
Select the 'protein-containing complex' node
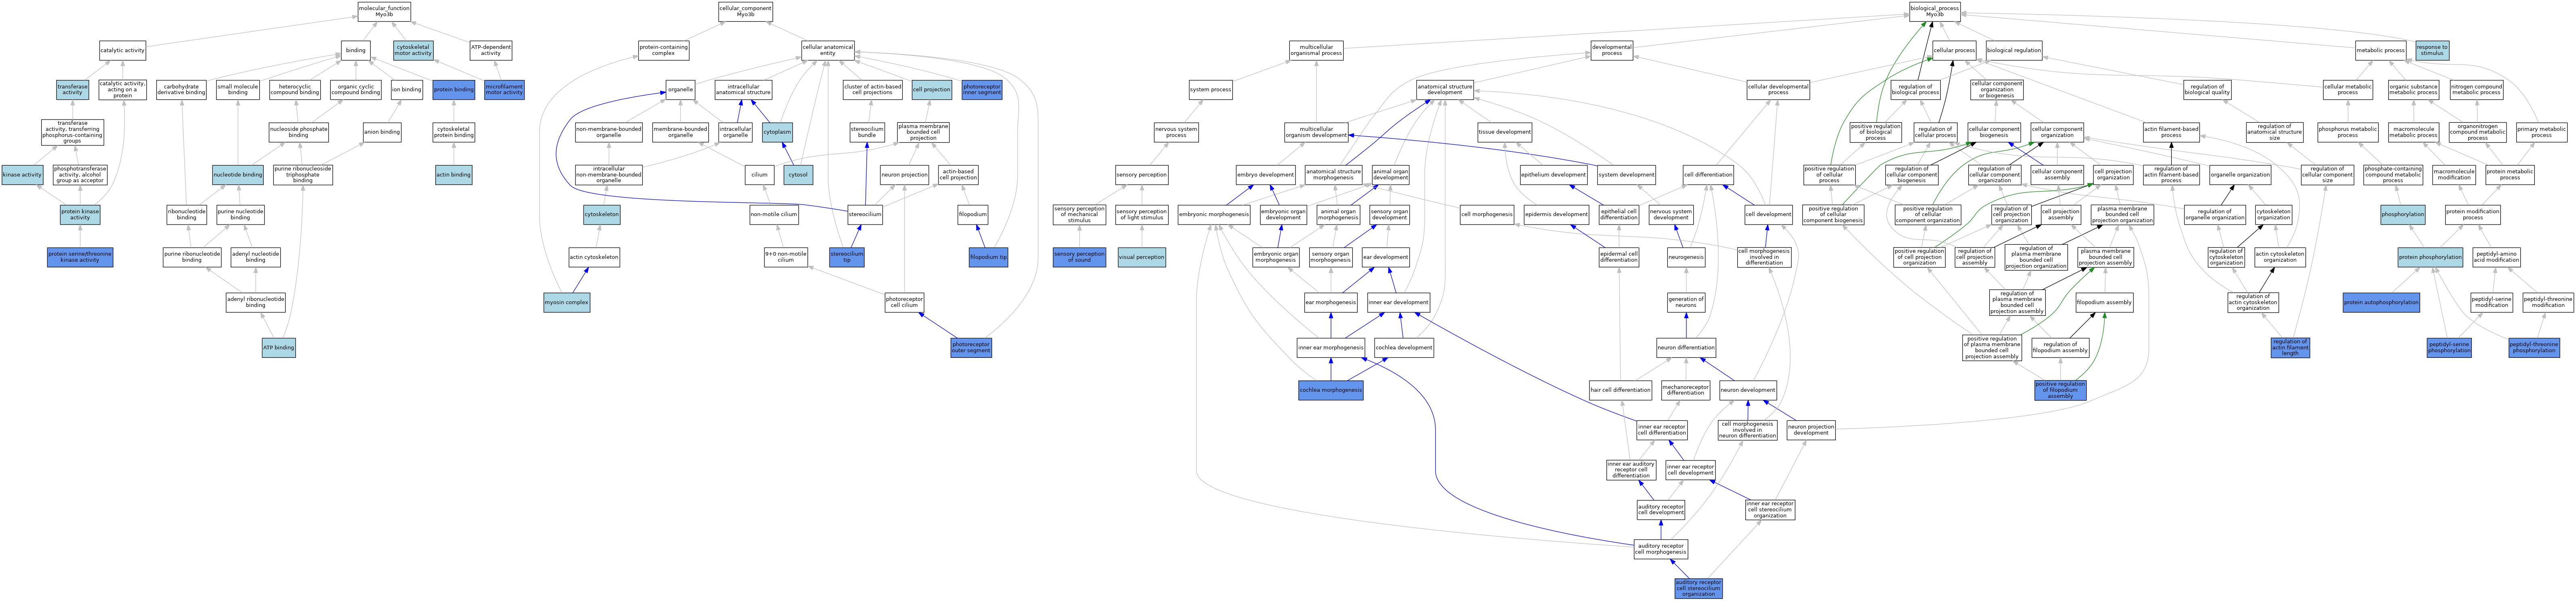pyautogui.click(x=663, y=50)
